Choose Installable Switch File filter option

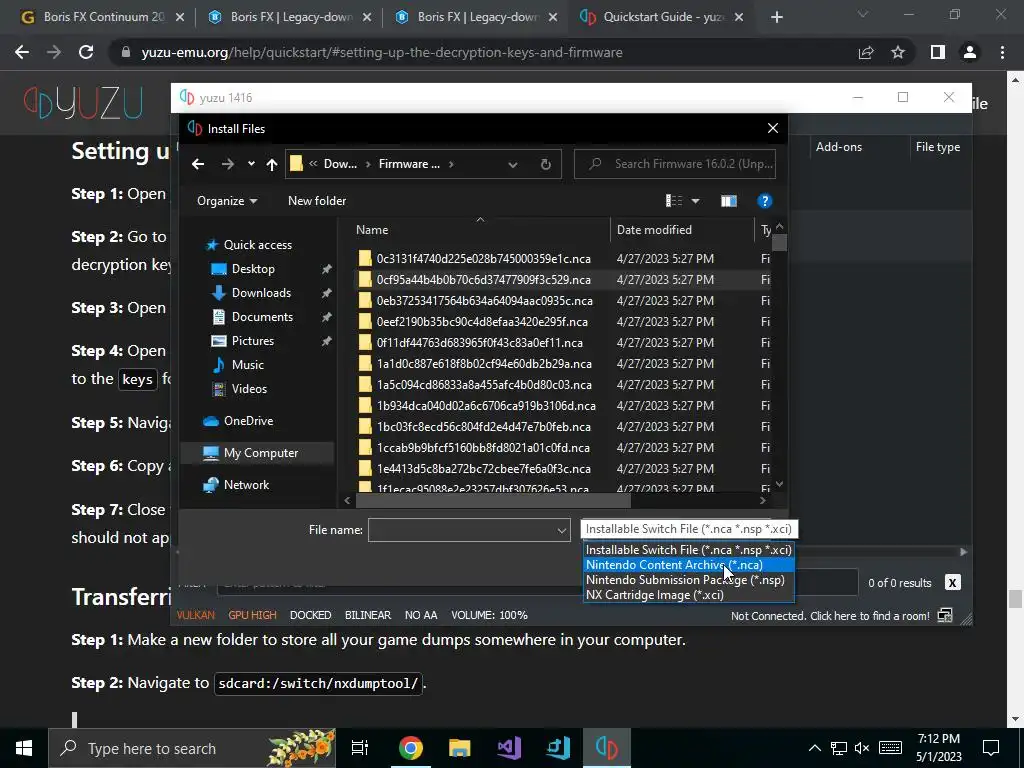tap(688, 550)
